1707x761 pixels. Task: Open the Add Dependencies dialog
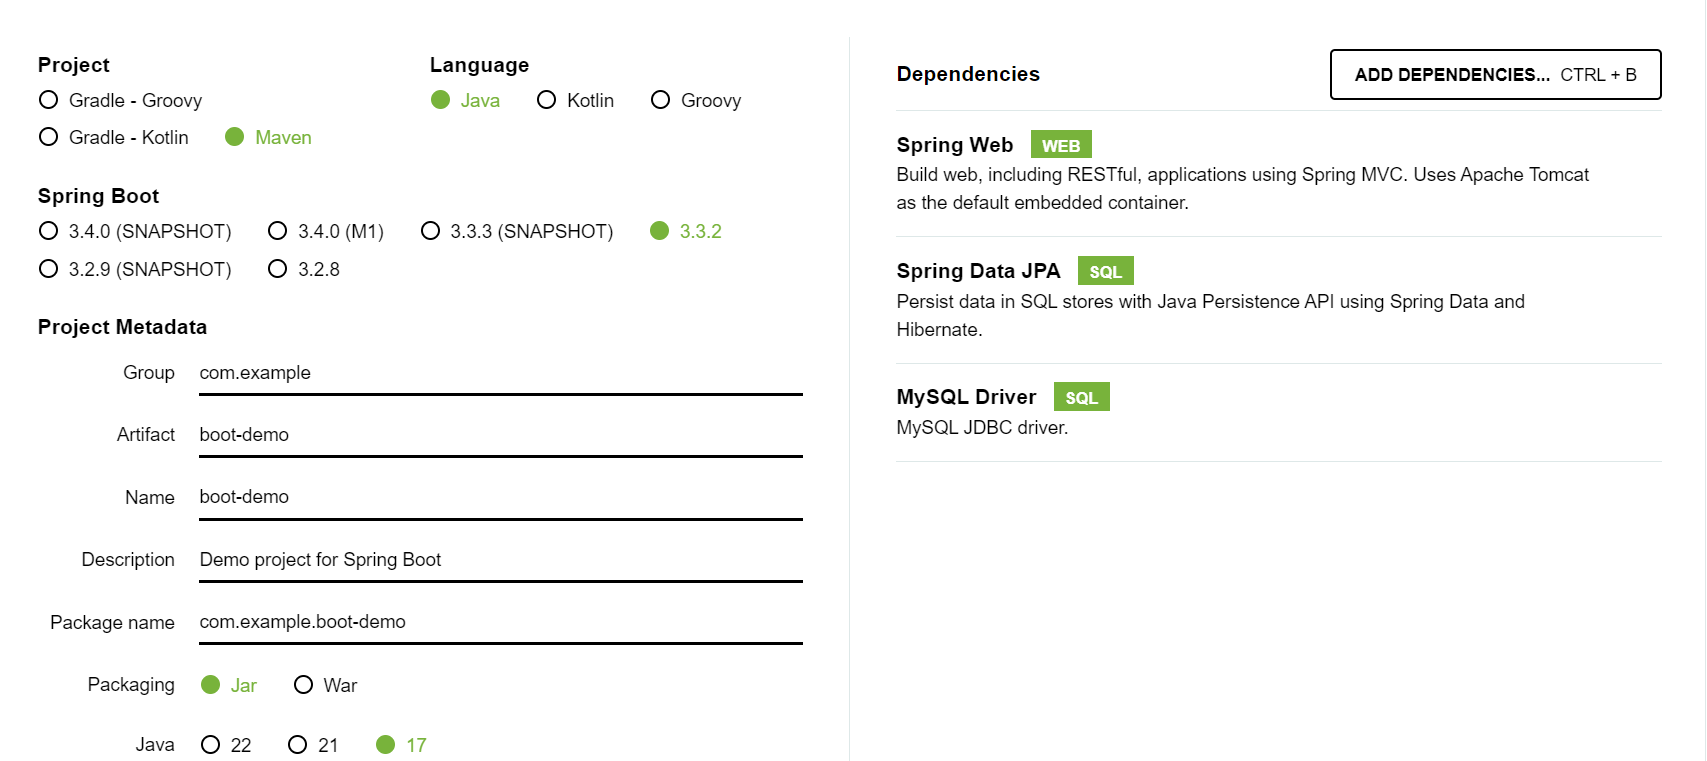(1495, 75)
